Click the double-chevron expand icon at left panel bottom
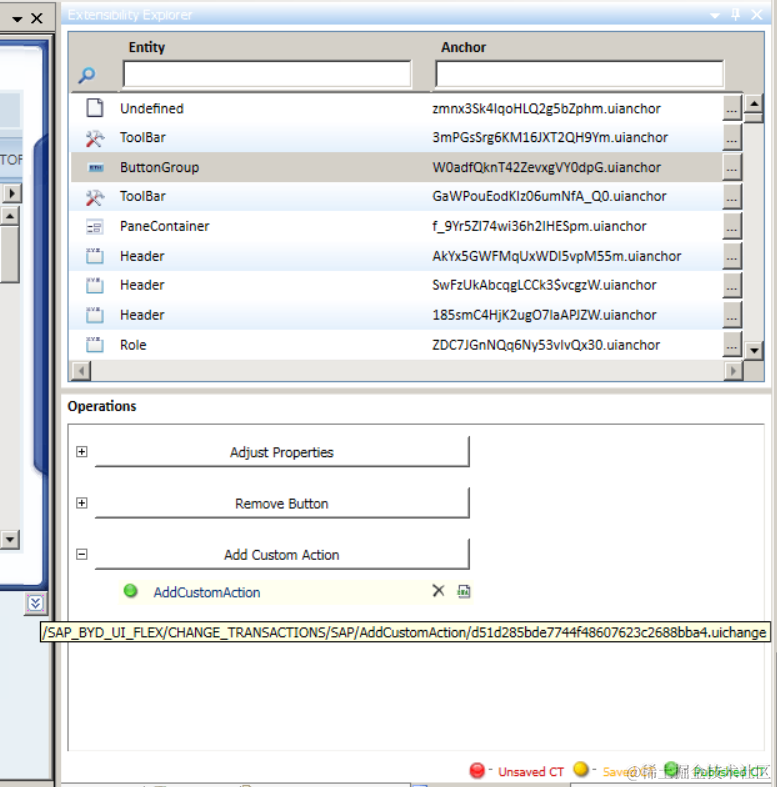 coord(35,603)
